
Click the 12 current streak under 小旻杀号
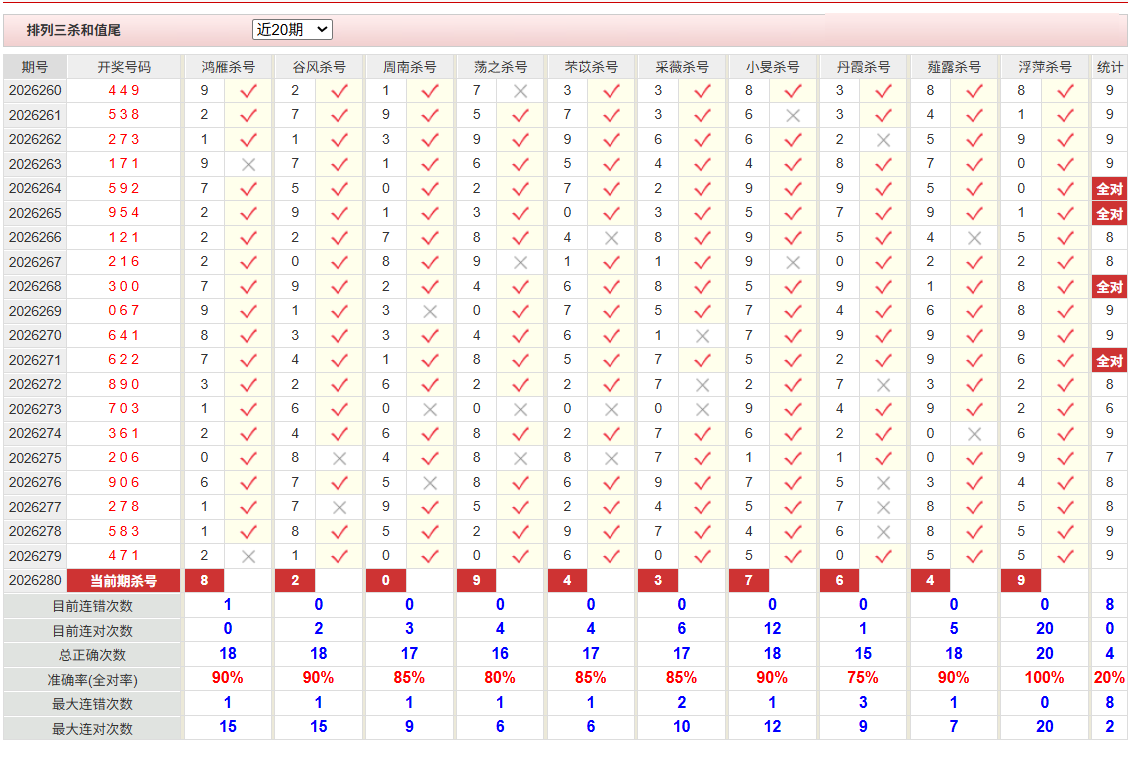pyautogui.click(x=772, y=629)
